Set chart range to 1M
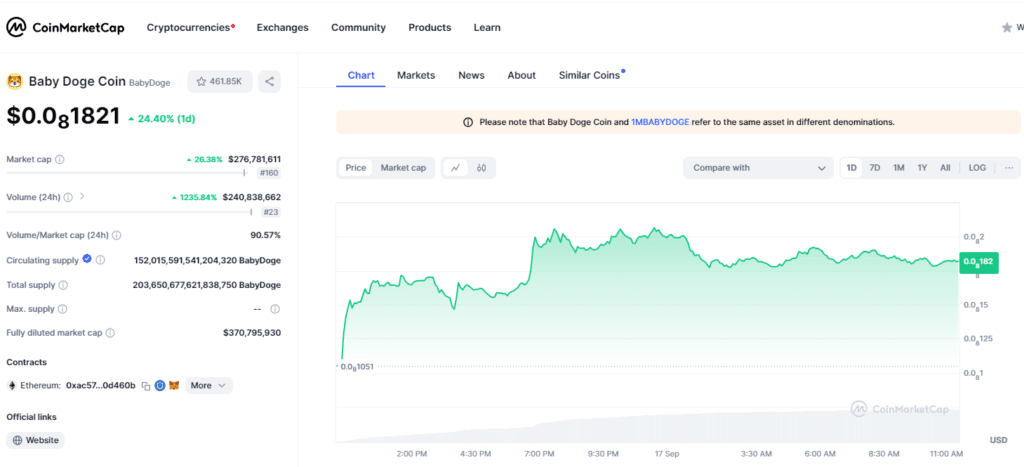 (899, 168)
